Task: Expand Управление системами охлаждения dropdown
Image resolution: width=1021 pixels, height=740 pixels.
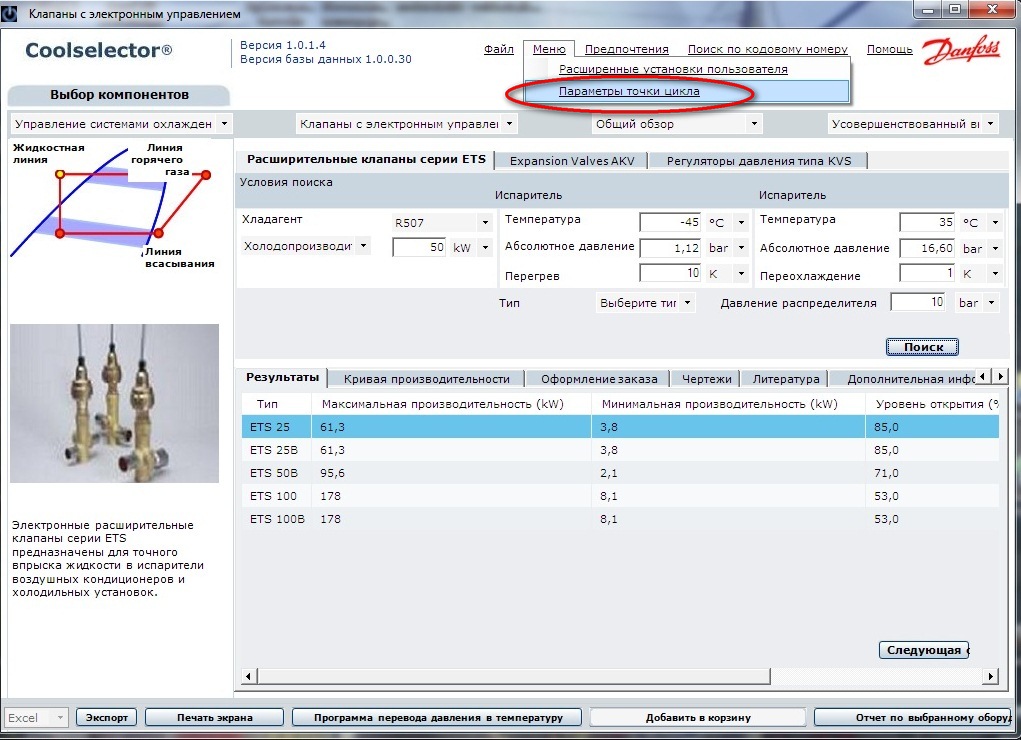Action: (224, 123)
